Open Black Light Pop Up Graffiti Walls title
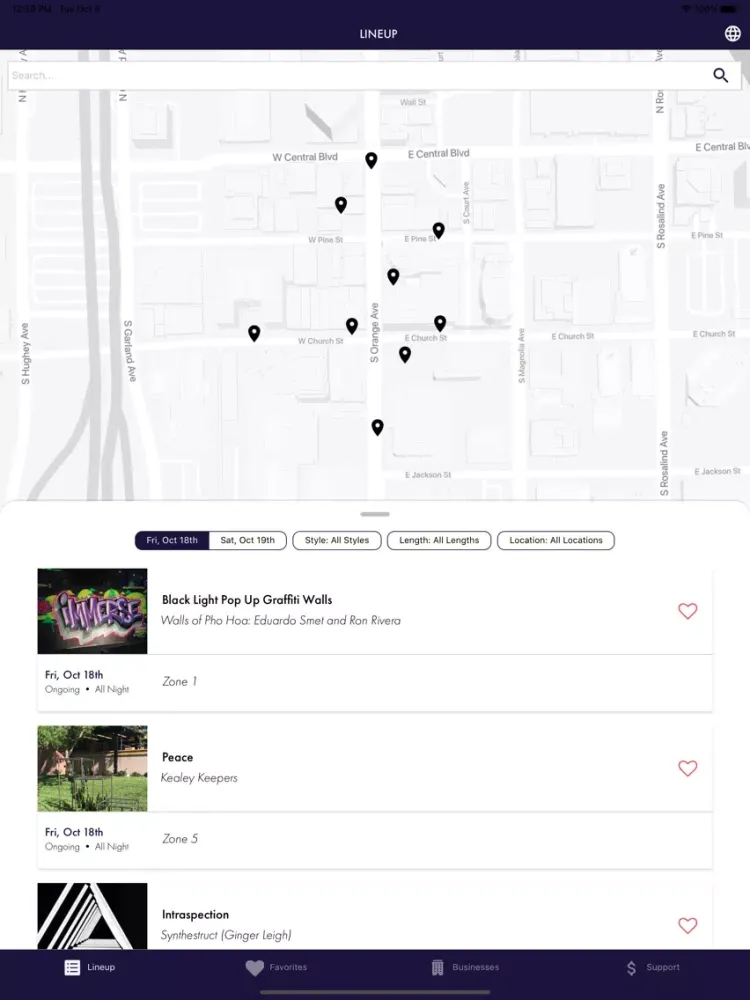This screenshot has height=1000, width=750. (247, 599)
